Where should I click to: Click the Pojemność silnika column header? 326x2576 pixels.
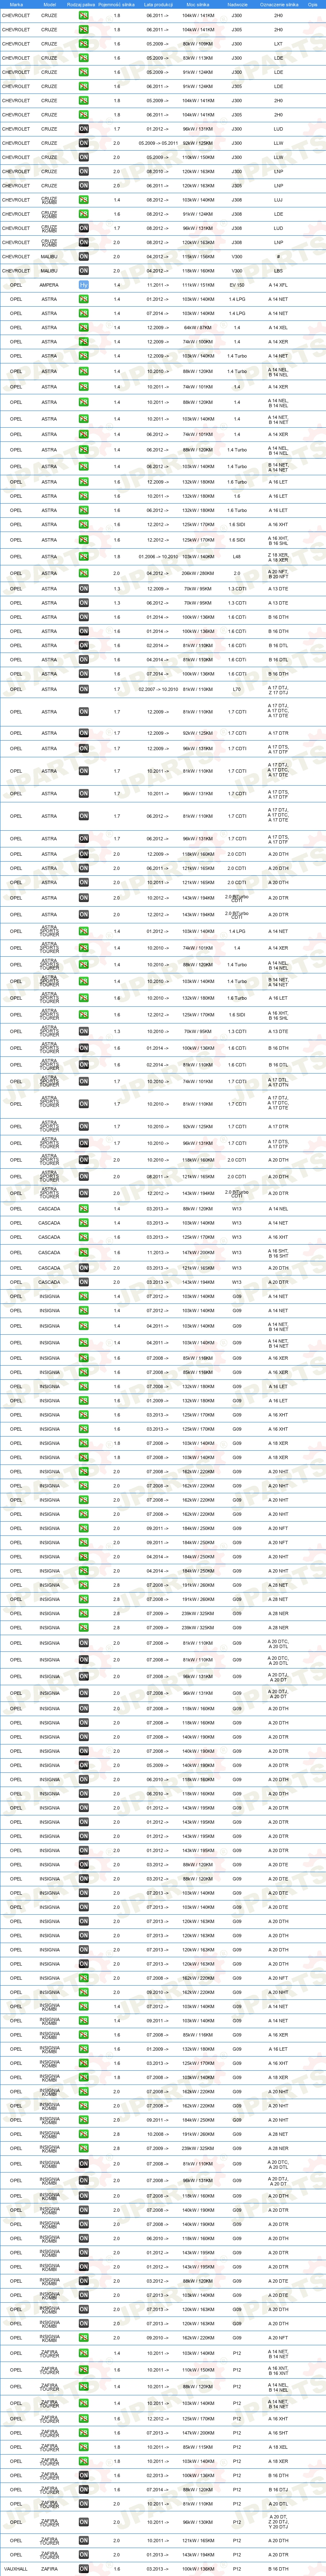pyautogui.click(x=117, y=4)
